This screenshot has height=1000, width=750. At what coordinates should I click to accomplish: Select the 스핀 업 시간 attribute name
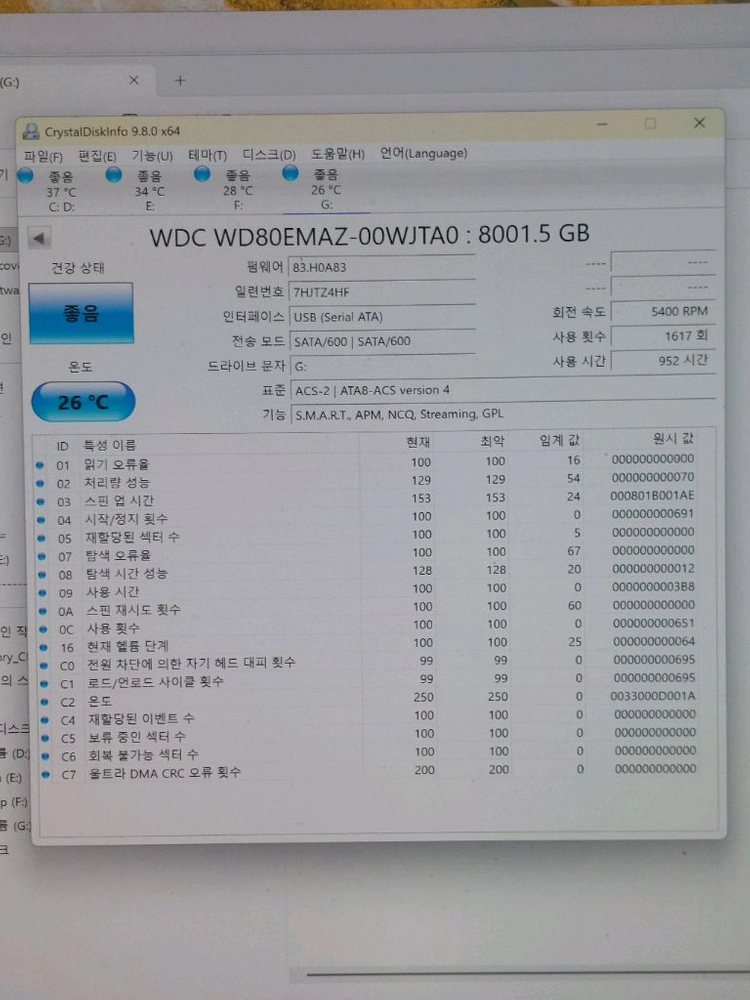pyautogui.click(x=120, y=501)
